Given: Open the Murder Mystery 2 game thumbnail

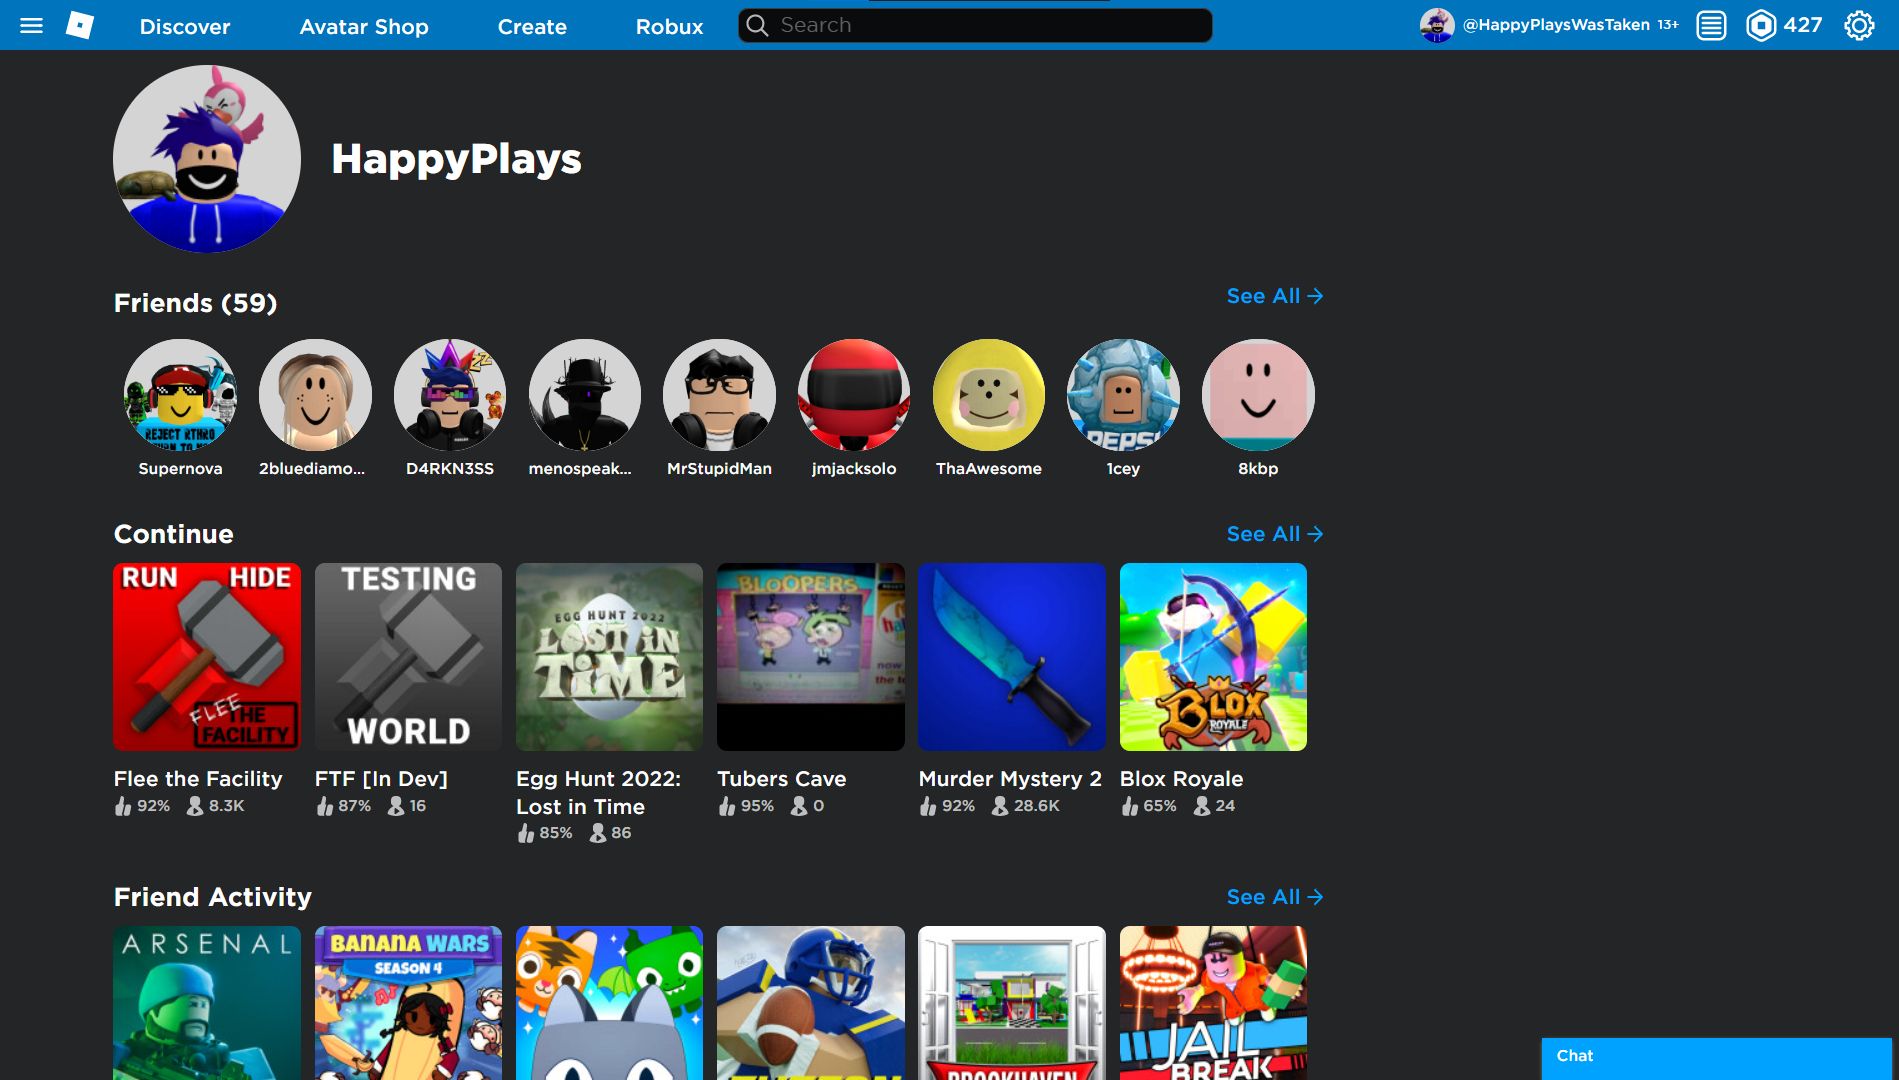Looking at the screenshot, I should click(1012, 657).
